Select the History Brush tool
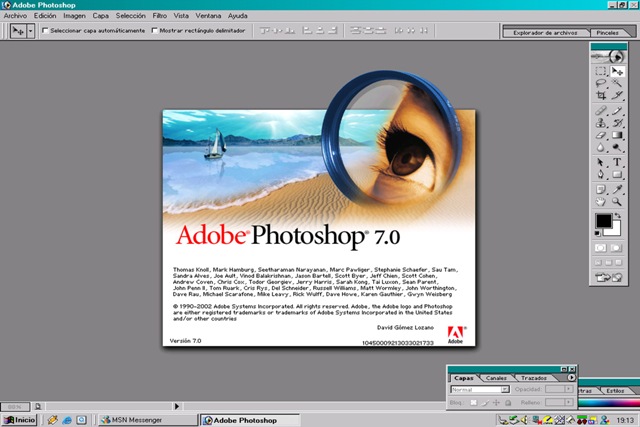This screenshot has height=427, width=640. click(x=617, y=123)
